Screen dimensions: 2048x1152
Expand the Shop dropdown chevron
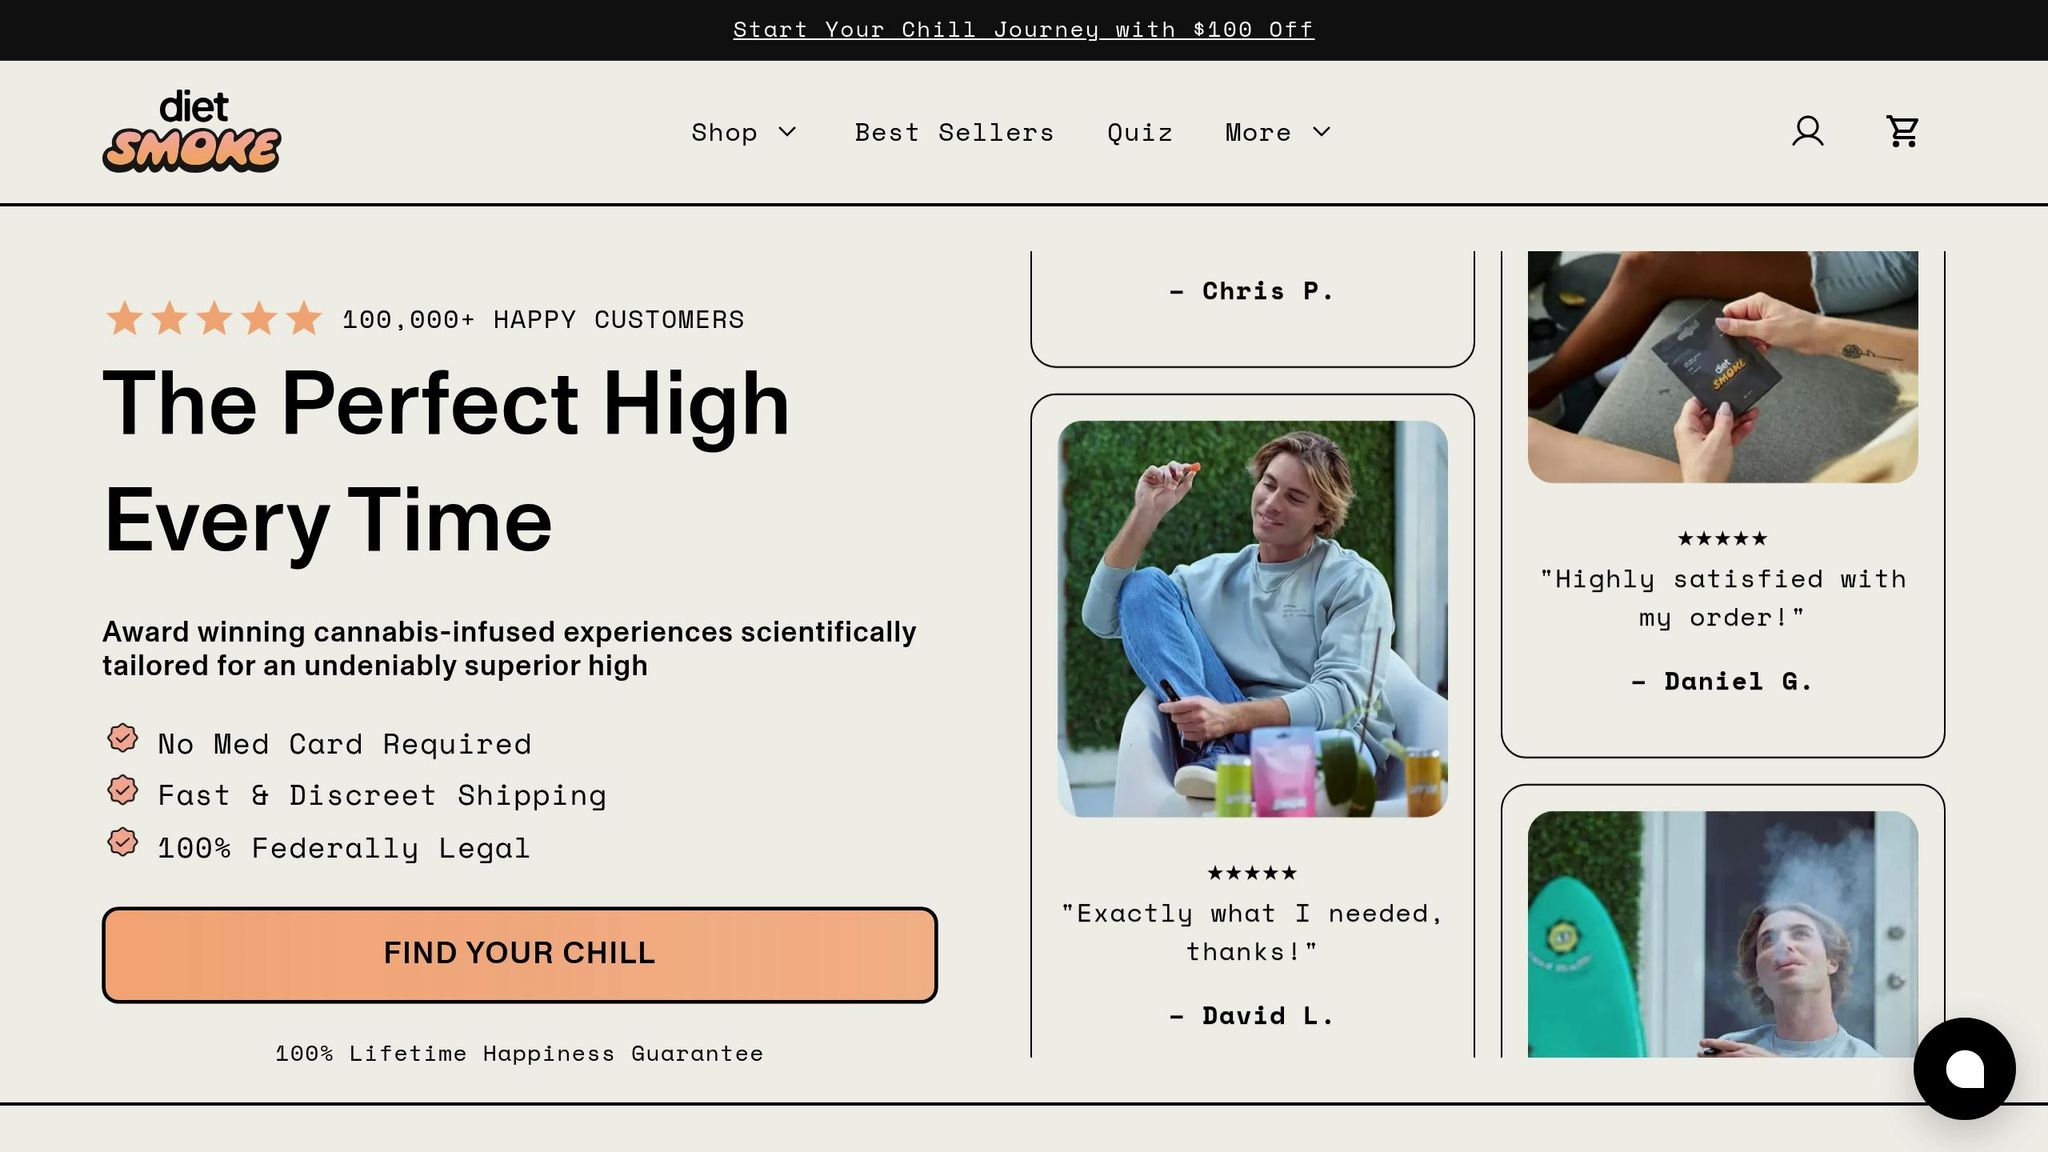click(x=788, y=132)
